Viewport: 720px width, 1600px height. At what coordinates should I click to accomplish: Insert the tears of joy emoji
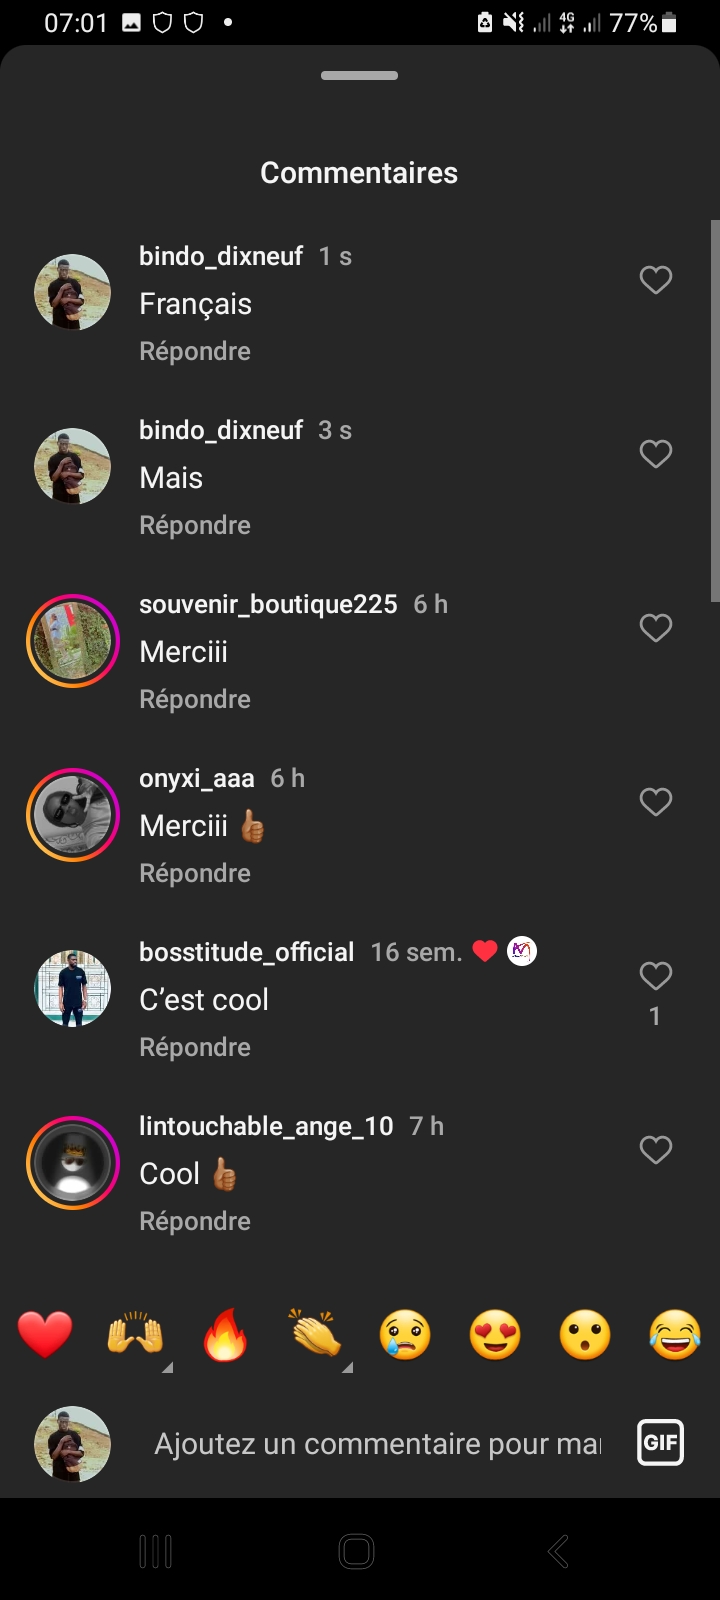coord(675,1335)
